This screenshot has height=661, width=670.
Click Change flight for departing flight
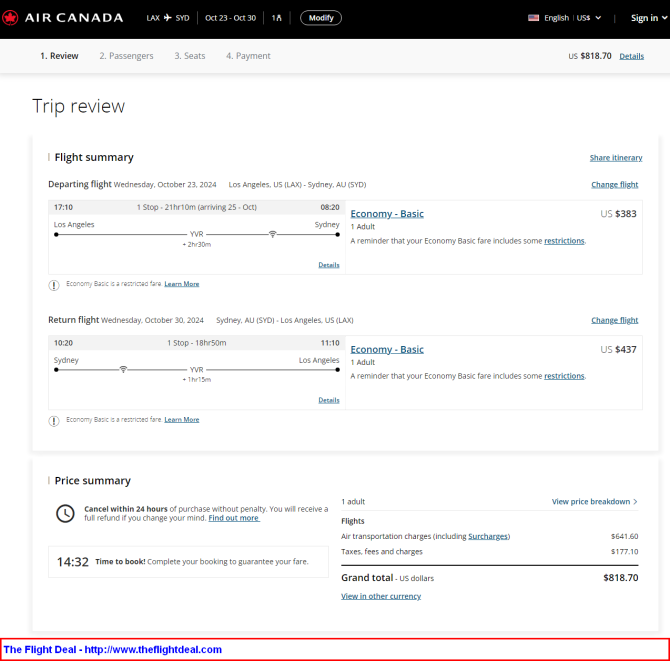[614, 185]
